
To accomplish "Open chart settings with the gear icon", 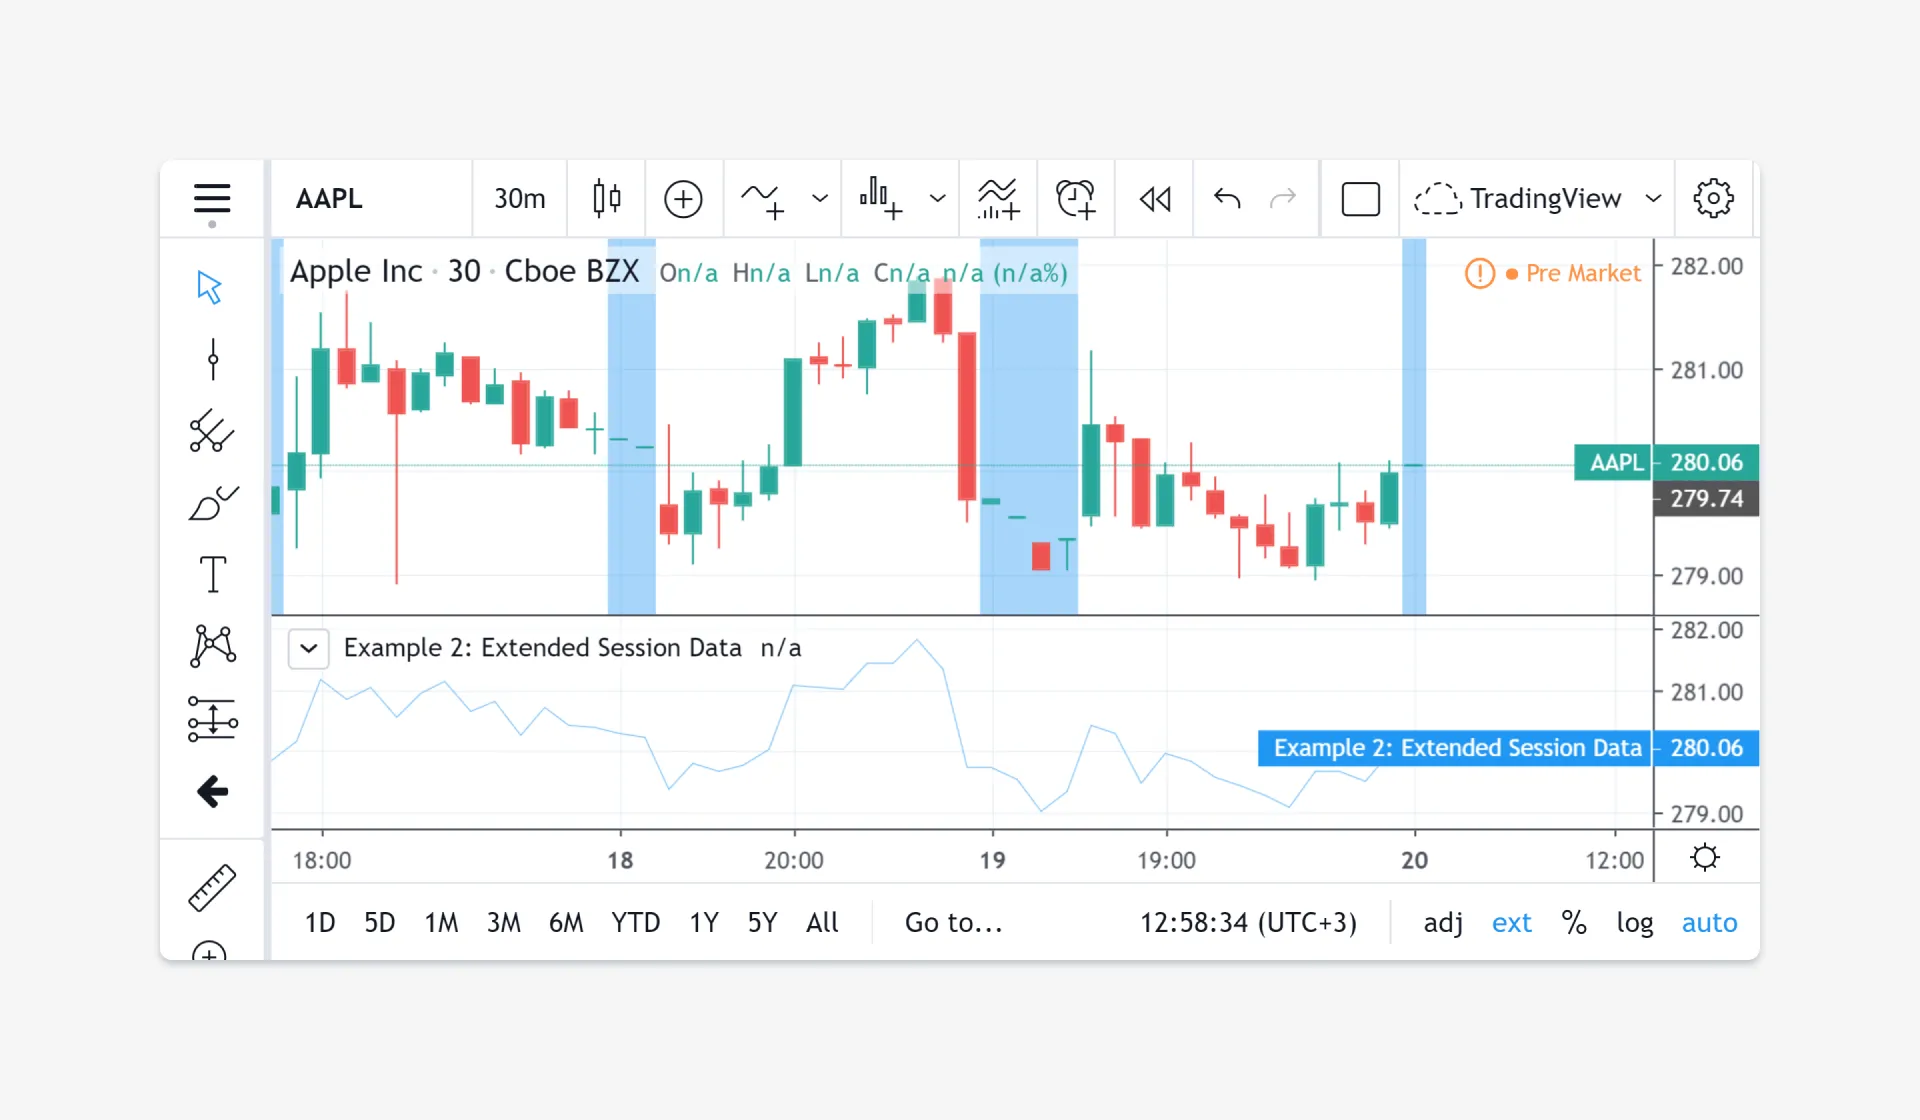I will click(x=1713, y=198).
